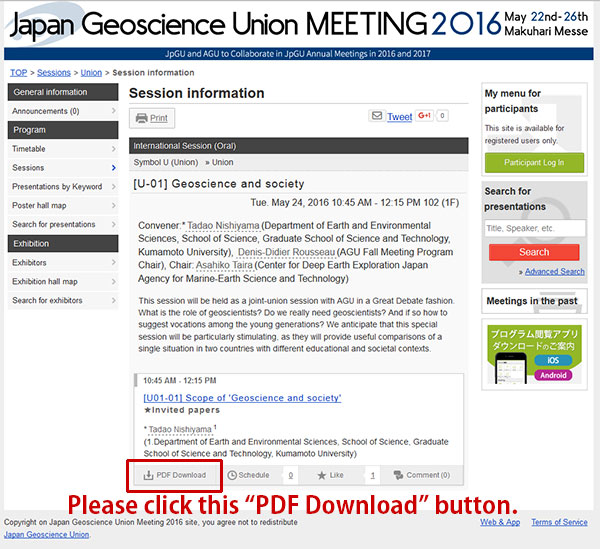Screen dimensions: 600x549
Task: Click the Tweet link
Action: pyautogui.click(x=399, y=117)
